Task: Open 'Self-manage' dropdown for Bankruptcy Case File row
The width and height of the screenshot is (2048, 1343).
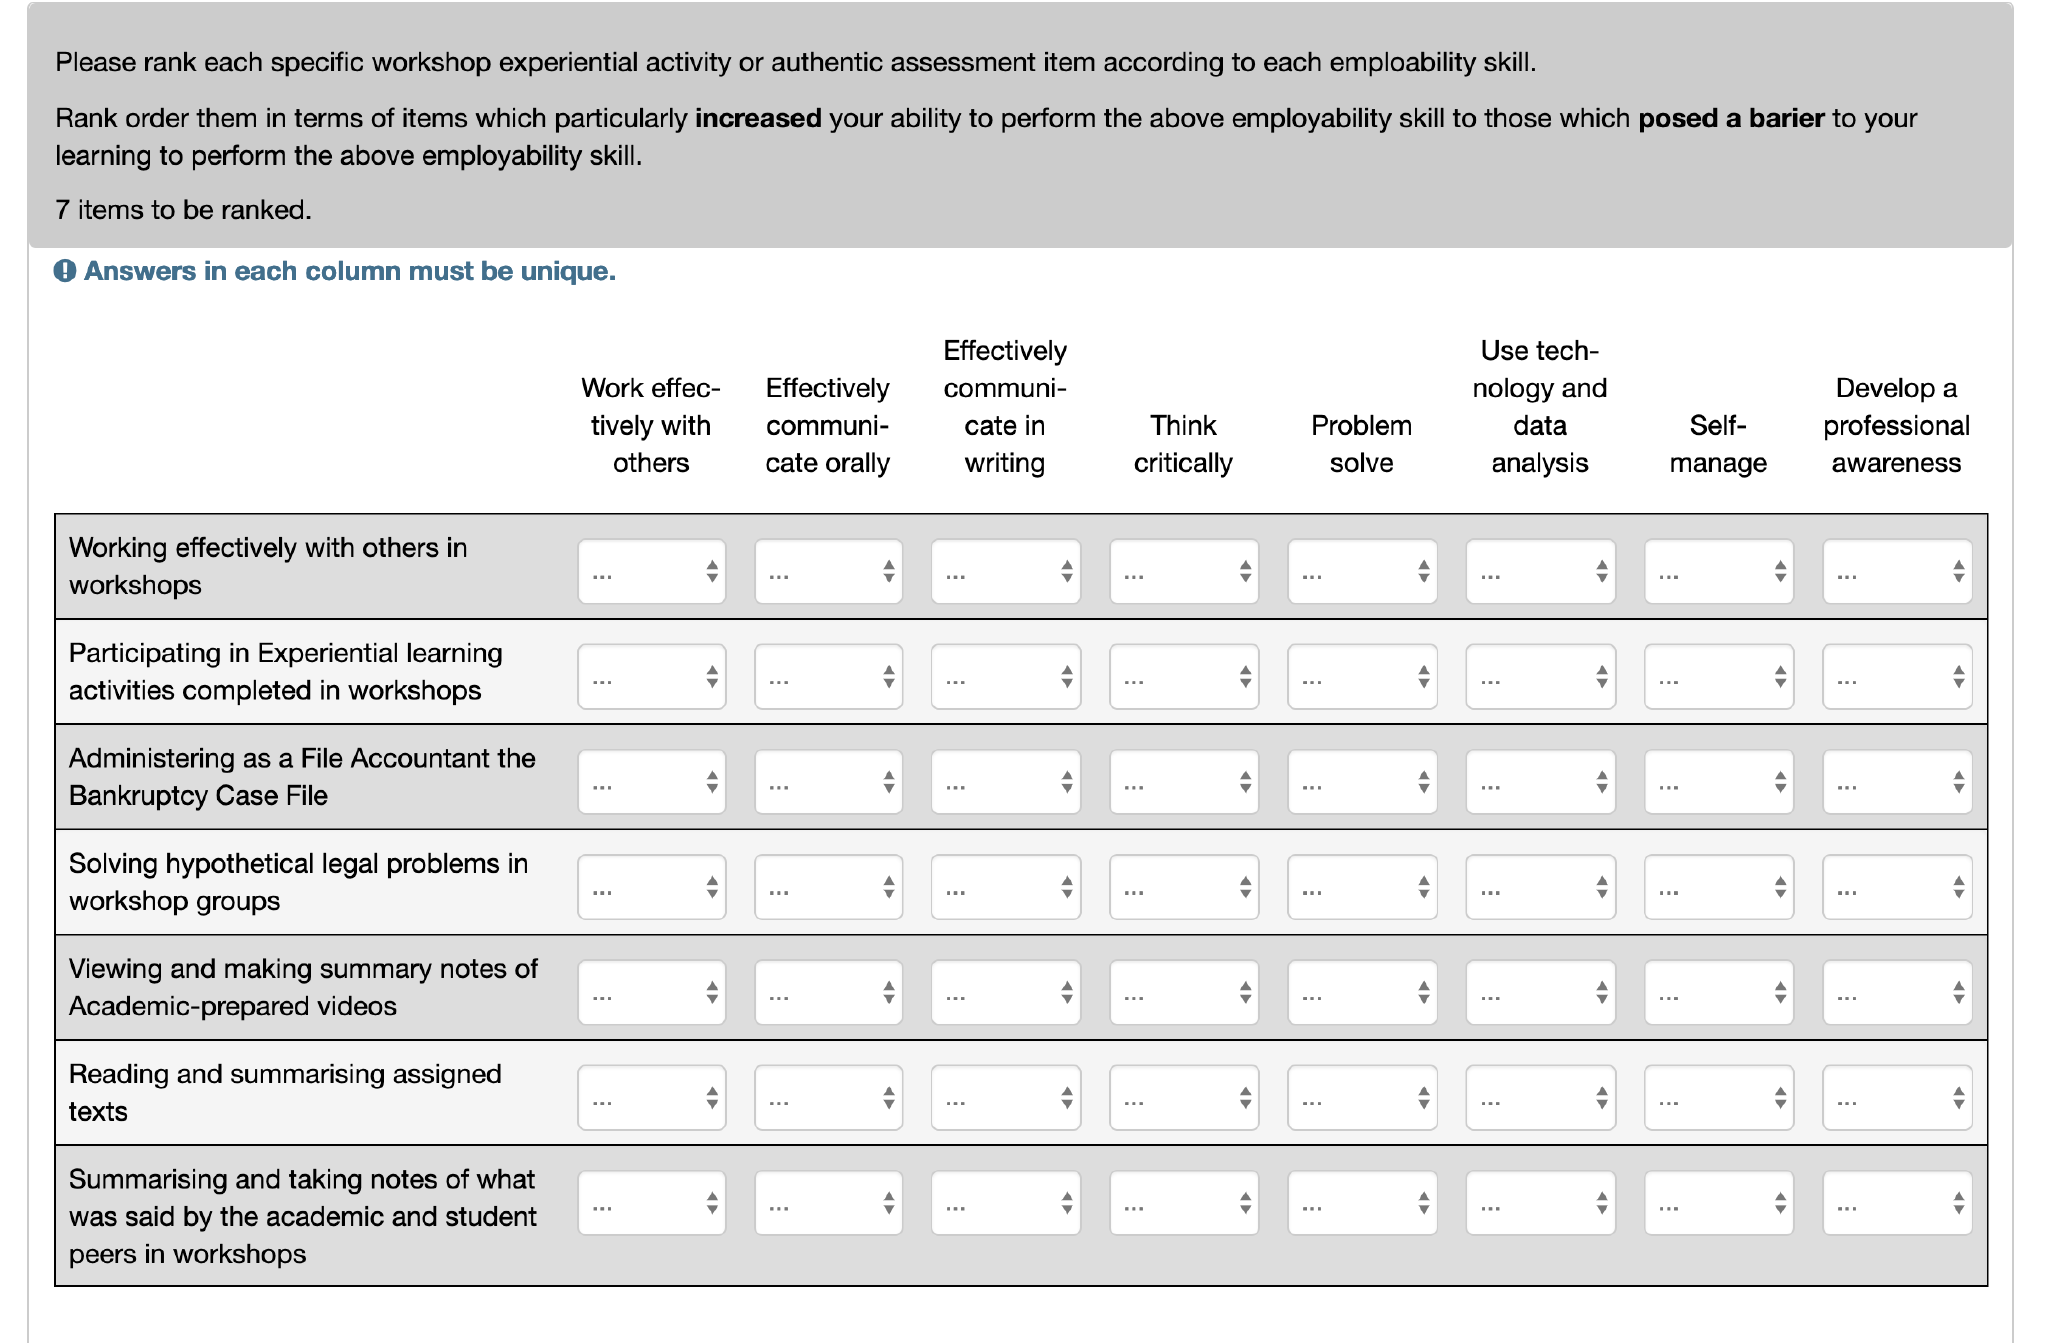Action: 1718,782
